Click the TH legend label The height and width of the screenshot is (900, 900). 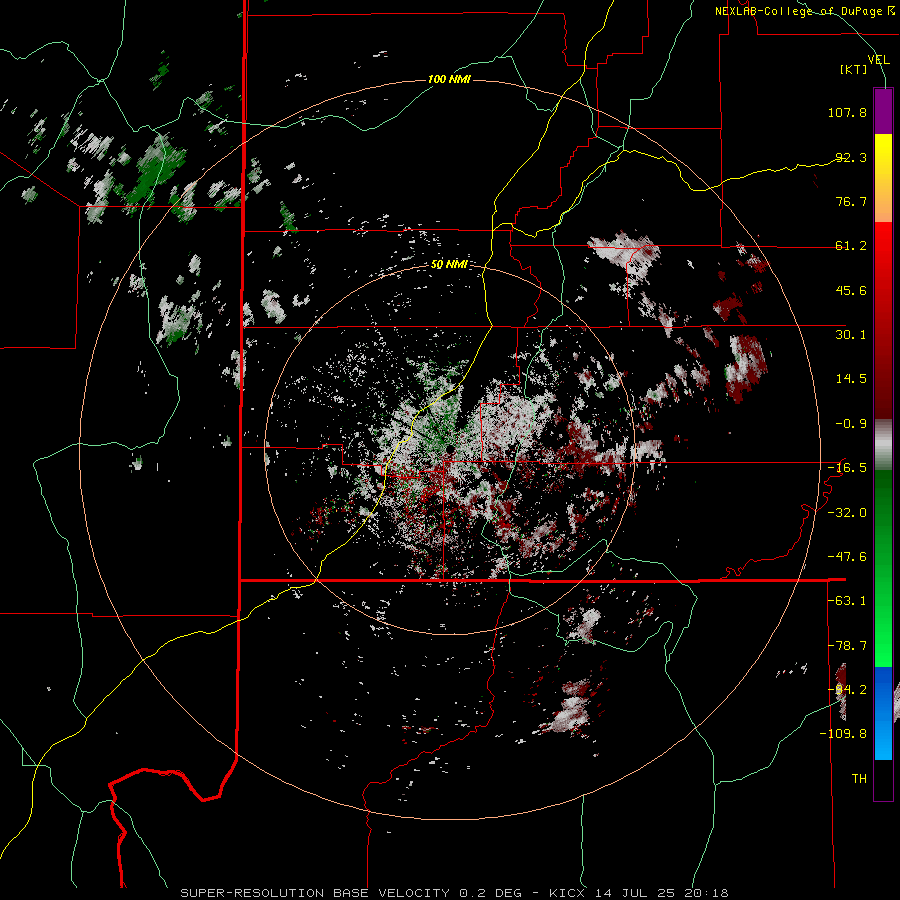[x=859, y=779]
